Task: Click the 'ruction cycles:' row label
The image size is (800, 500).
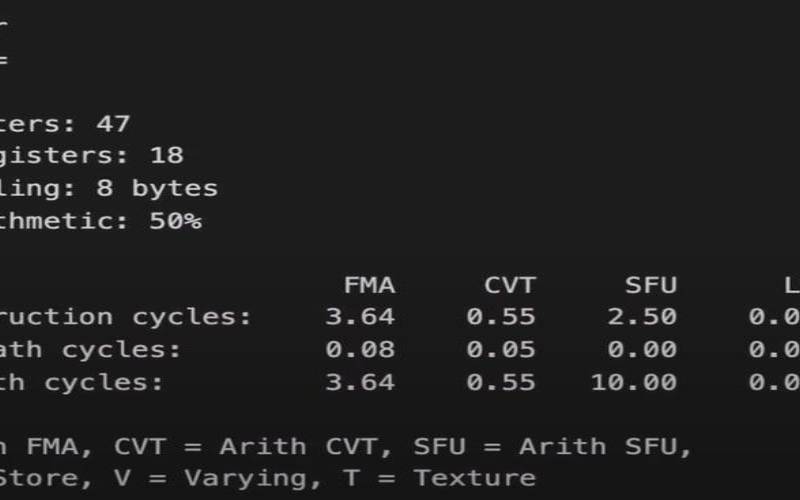Action: (x=126, y=317)
